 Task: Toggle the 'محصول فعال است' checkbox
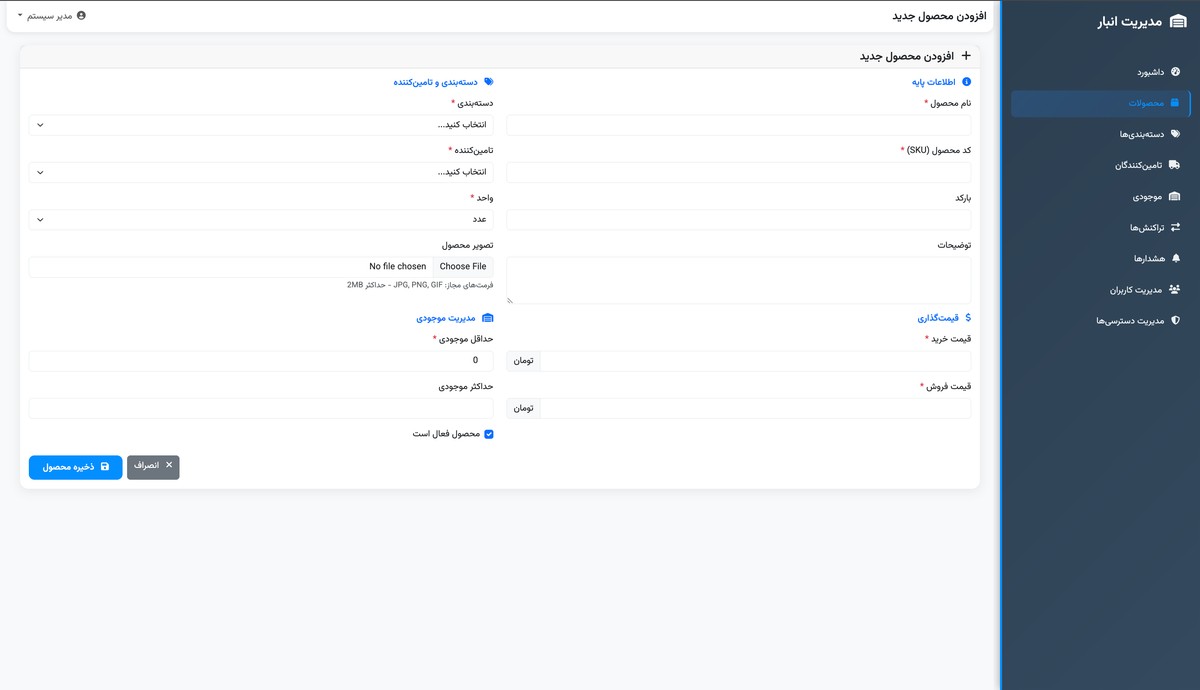489,434
